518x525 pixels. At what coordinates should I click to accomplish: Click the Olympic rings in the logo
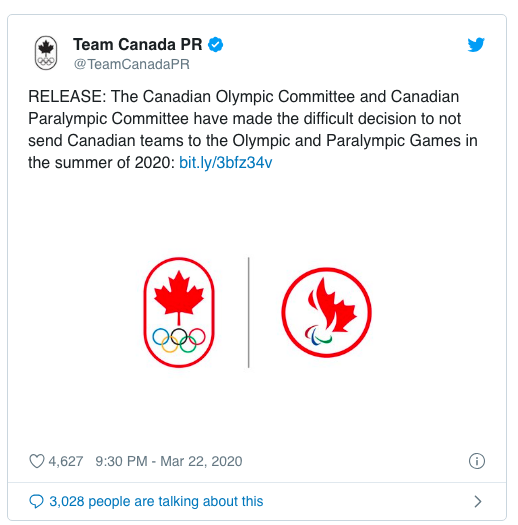click(x=179, y=340)
